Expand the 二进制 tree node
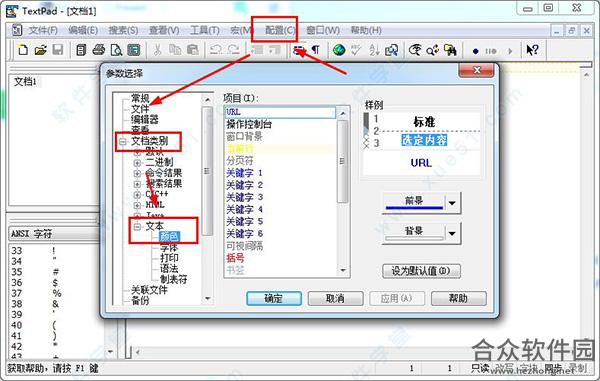 (x=137, y=163)
